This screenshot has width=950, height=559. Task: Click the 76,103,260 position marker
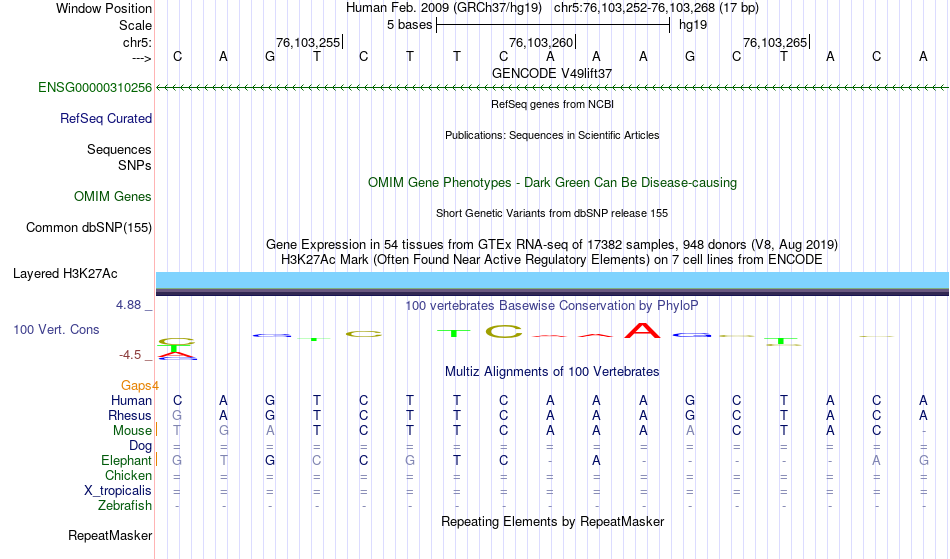[542, 43]
